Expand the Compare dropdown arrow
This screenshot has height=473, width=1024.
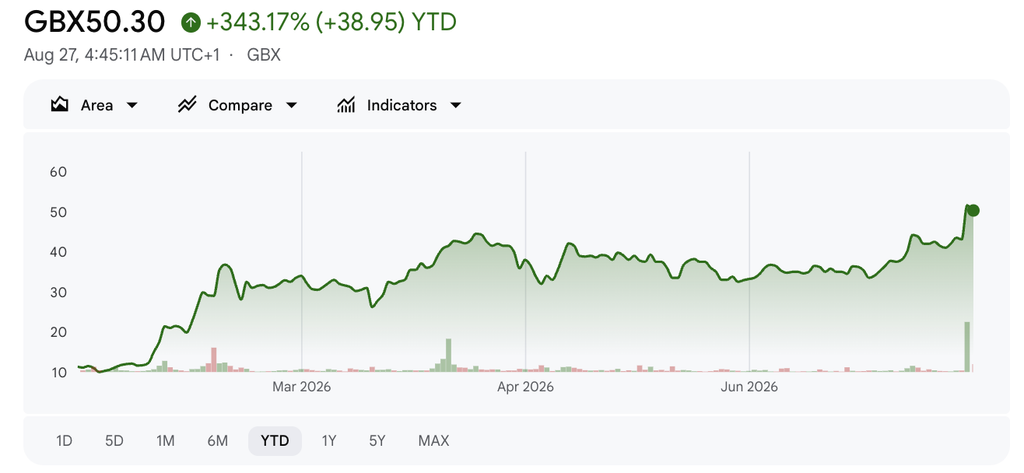291,105
